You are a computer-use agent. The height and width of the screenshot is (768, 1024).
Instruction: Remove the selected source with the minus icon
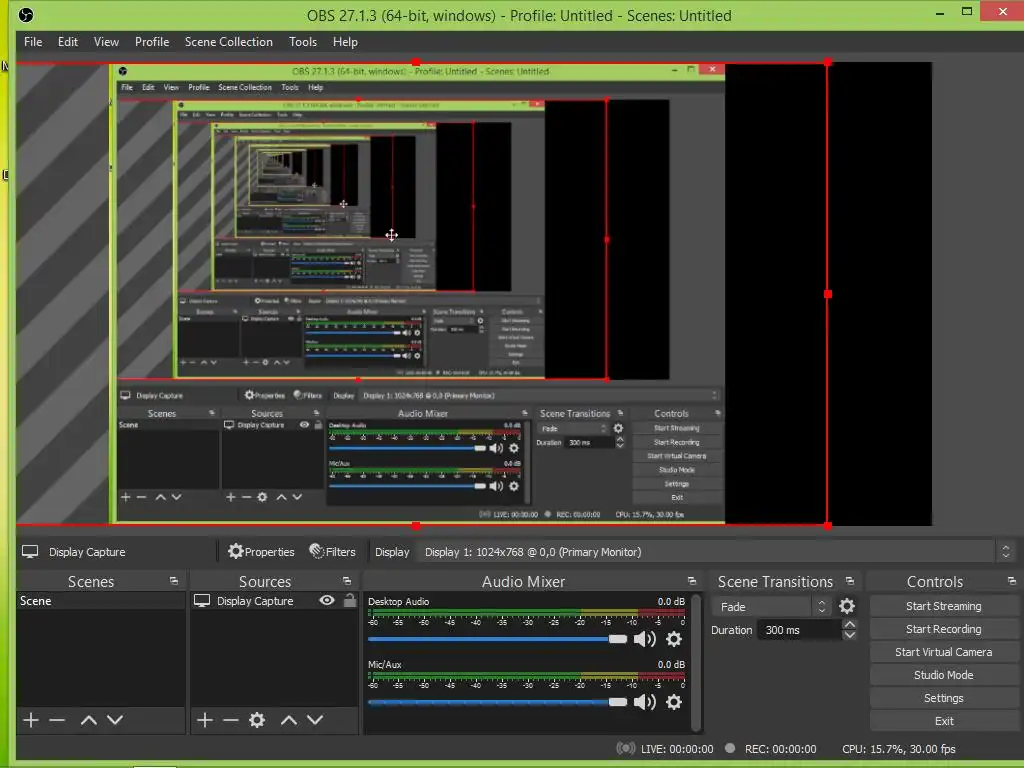[231, 720]
